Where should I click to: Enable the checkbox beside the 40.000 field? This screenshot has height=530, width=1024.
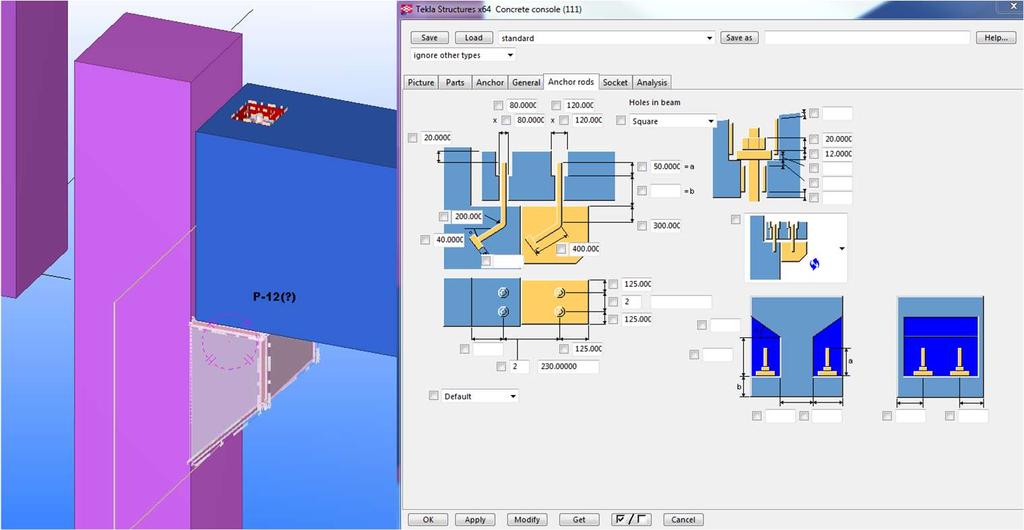425,240
